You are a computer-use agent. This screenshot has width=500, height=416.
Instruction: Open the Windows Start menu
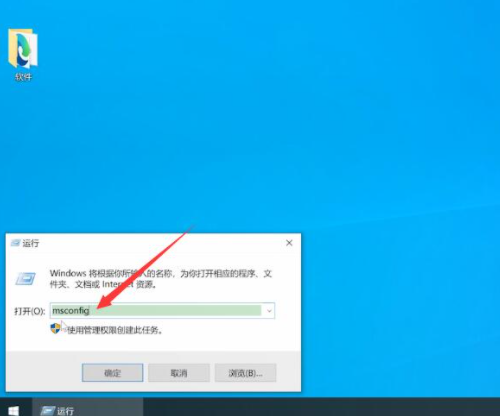click(x=13, y=410)
